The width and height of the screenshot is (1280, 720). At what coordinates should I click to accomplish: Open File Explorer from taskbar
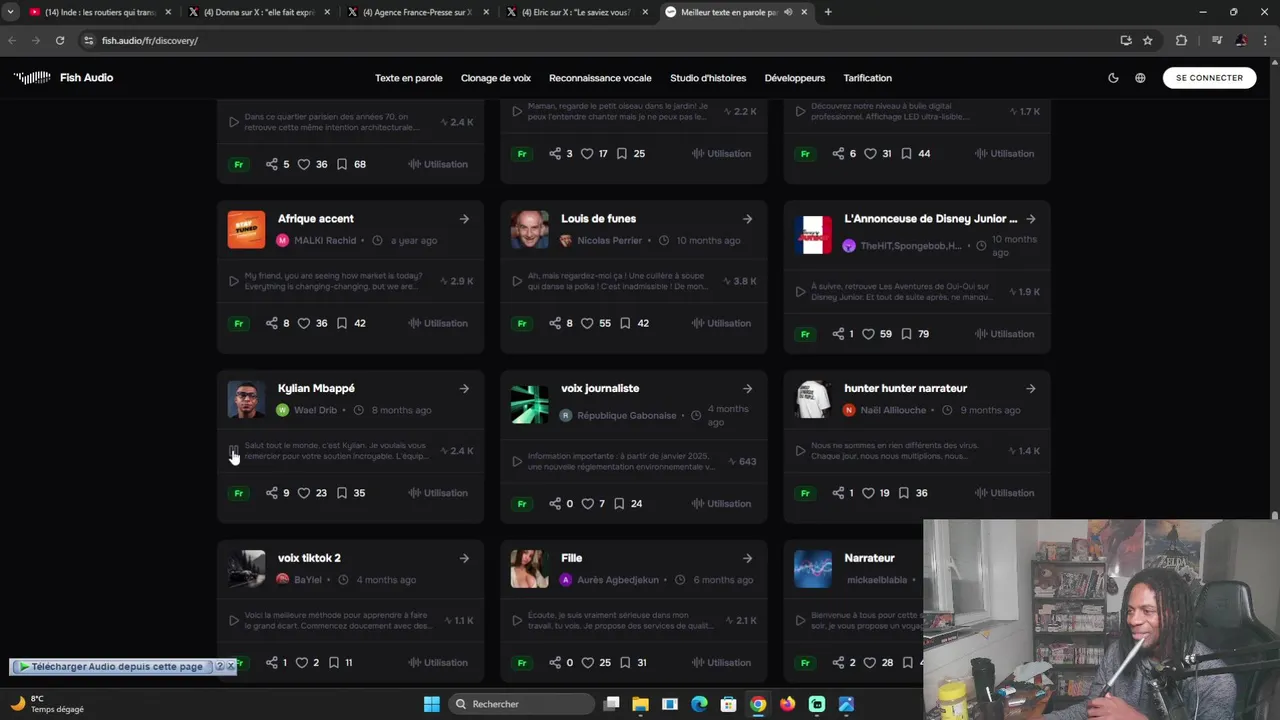click(x=640, y=704)
